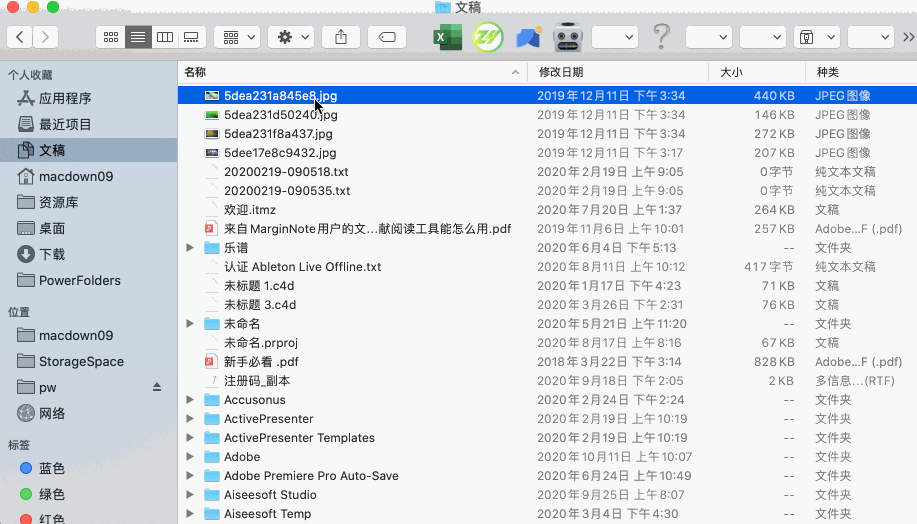The width and height of the screenshot is (917, 524).
Task: Sort by the 种类 column header
Action: pos(861,72)
